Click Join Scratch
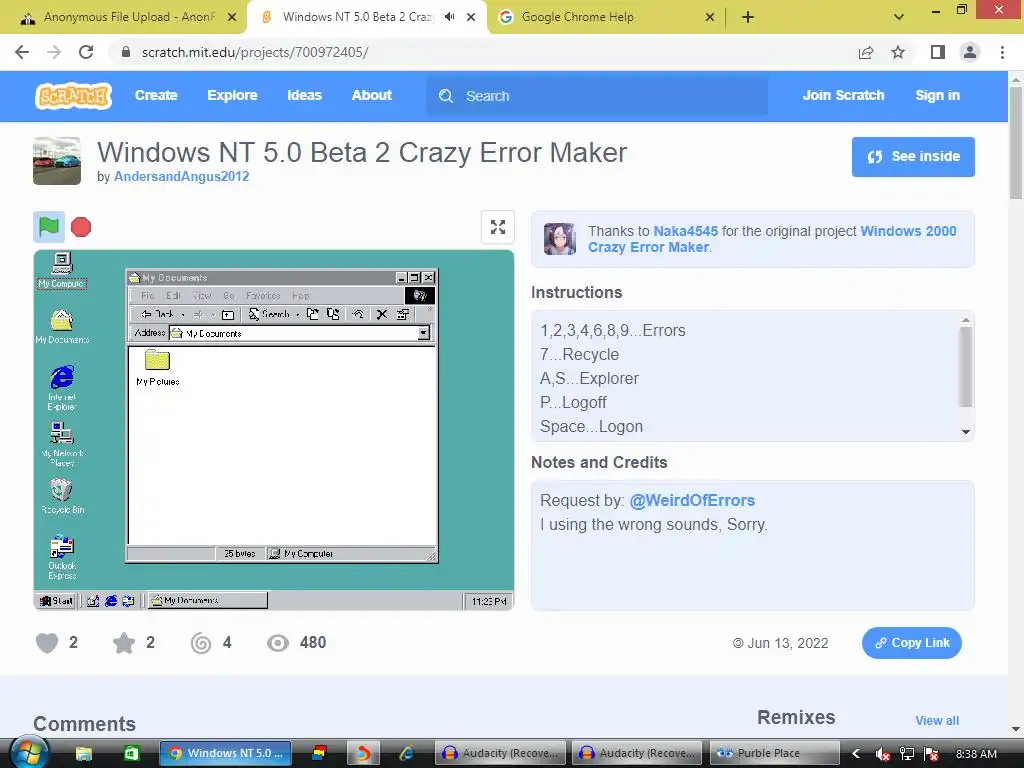 pyautogui.click(x=843, y=95)
